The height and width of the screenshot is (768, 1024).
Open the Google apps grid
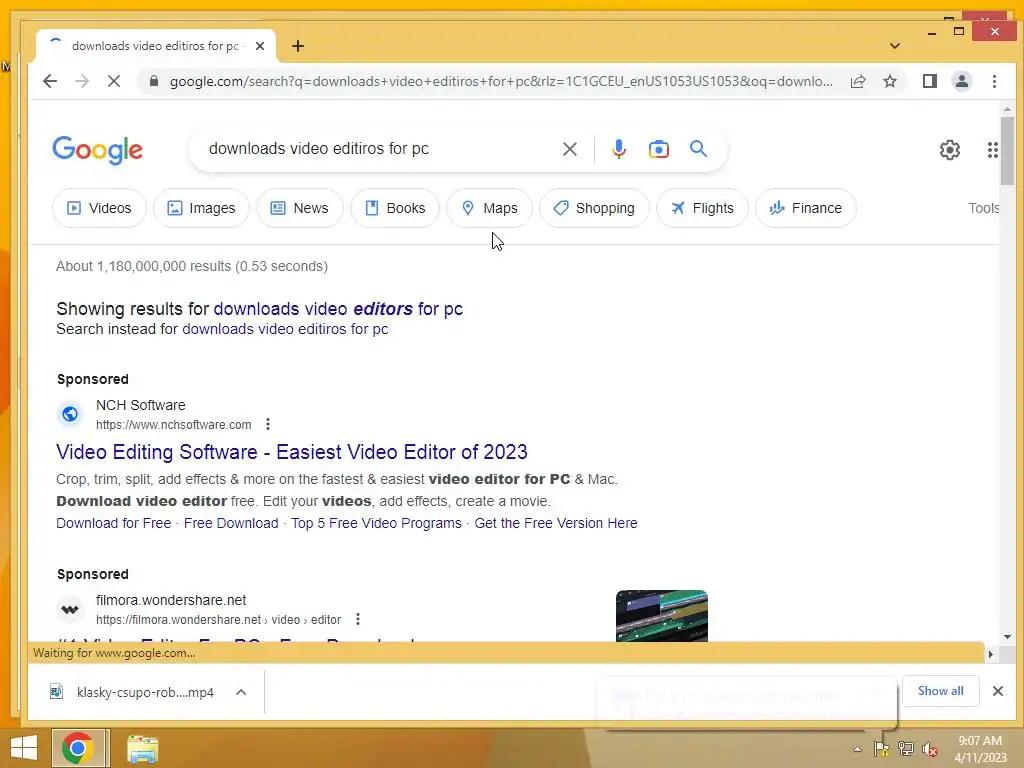993,150
